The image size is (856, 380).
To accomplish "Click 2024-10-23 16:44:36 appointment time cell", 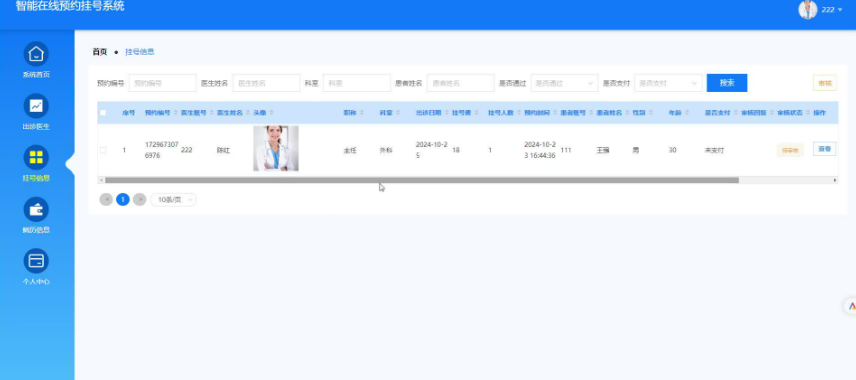I will pyautogui.click(x=540, y=150).
